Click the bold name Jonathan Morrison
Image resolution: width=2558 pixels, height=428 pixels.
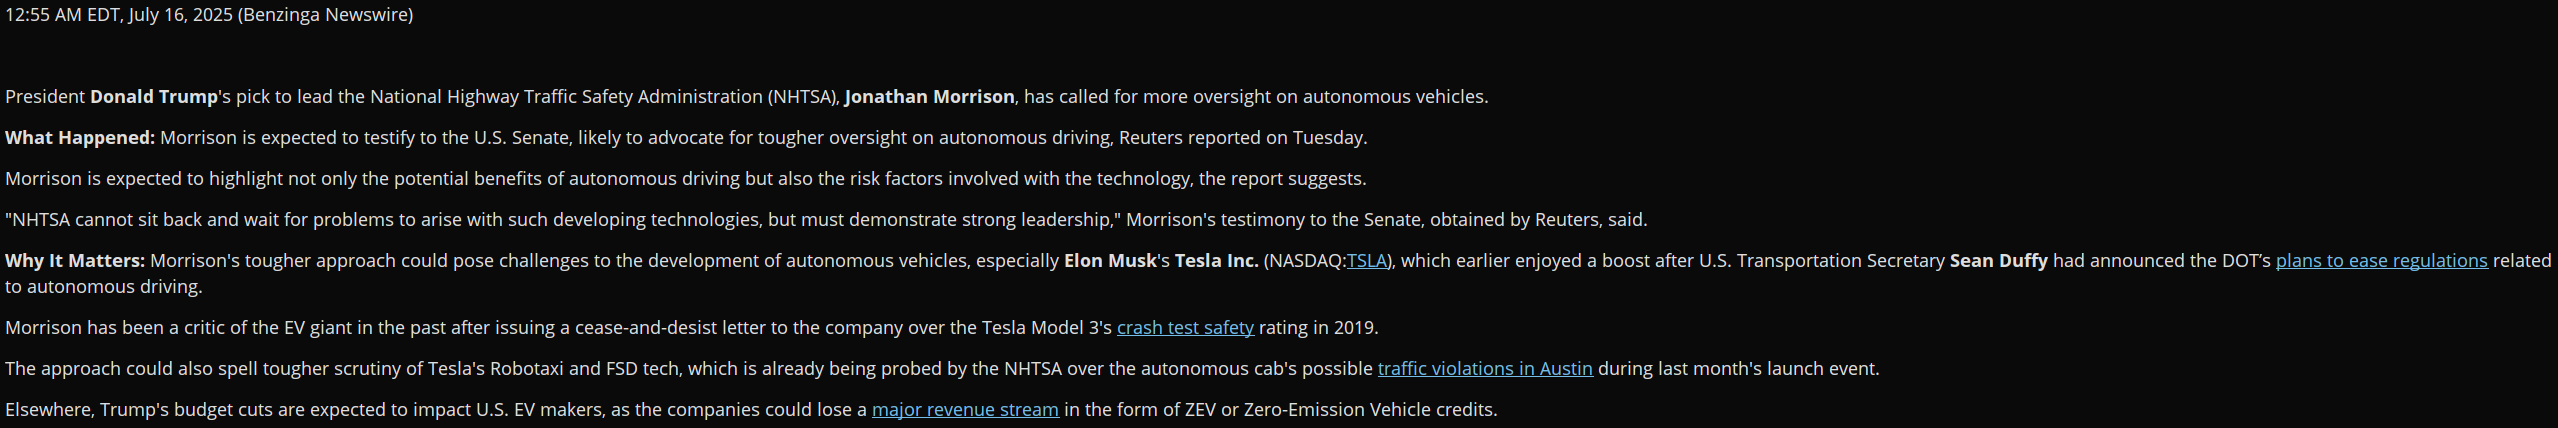pos(928,97)
